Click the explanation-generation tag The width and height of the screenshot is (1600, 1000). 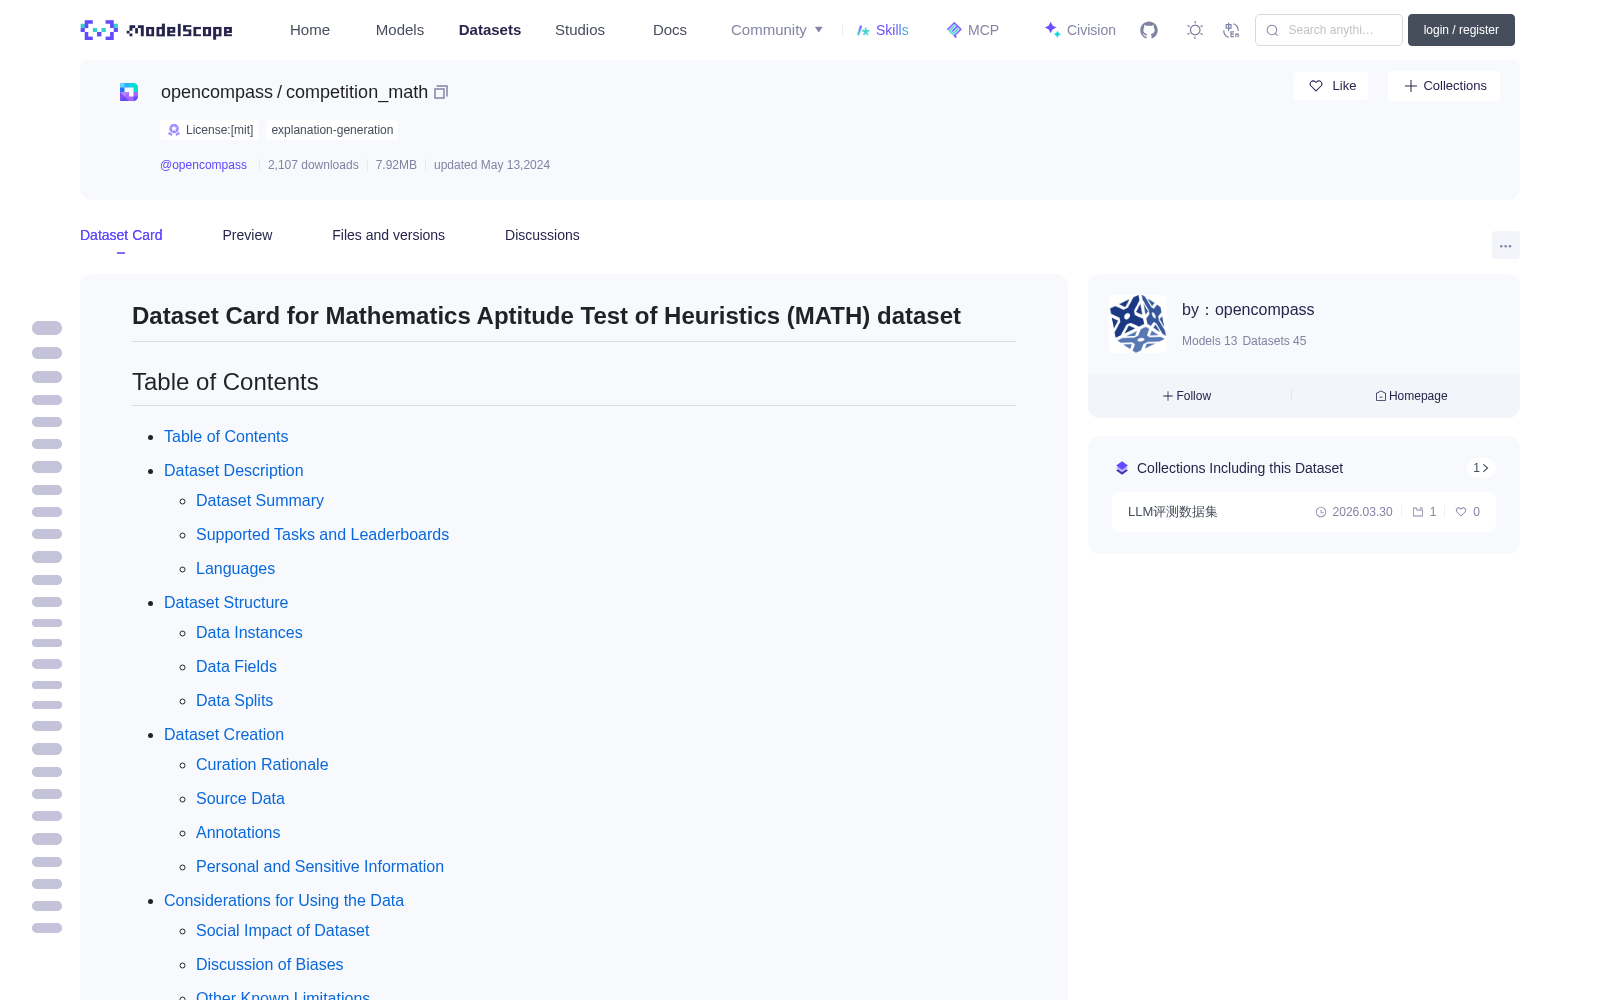click(x=332, y=130)
